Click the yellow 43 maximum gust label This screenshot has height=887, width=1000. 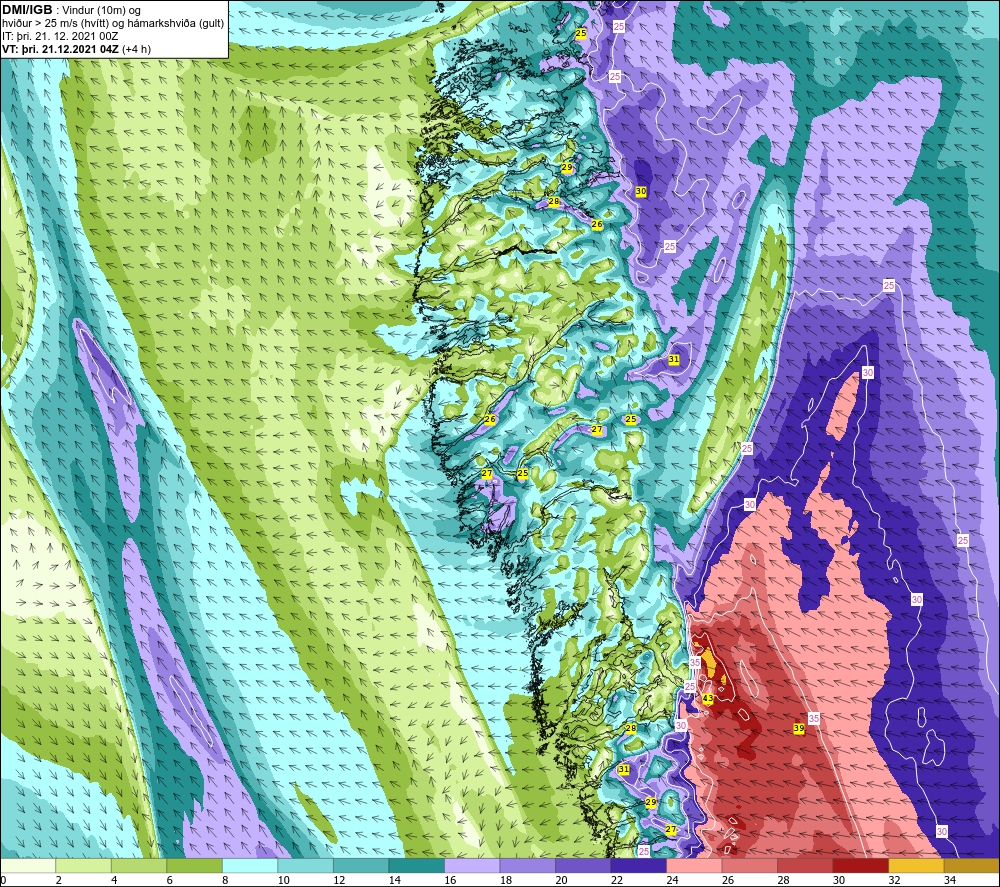pos(708,698)
